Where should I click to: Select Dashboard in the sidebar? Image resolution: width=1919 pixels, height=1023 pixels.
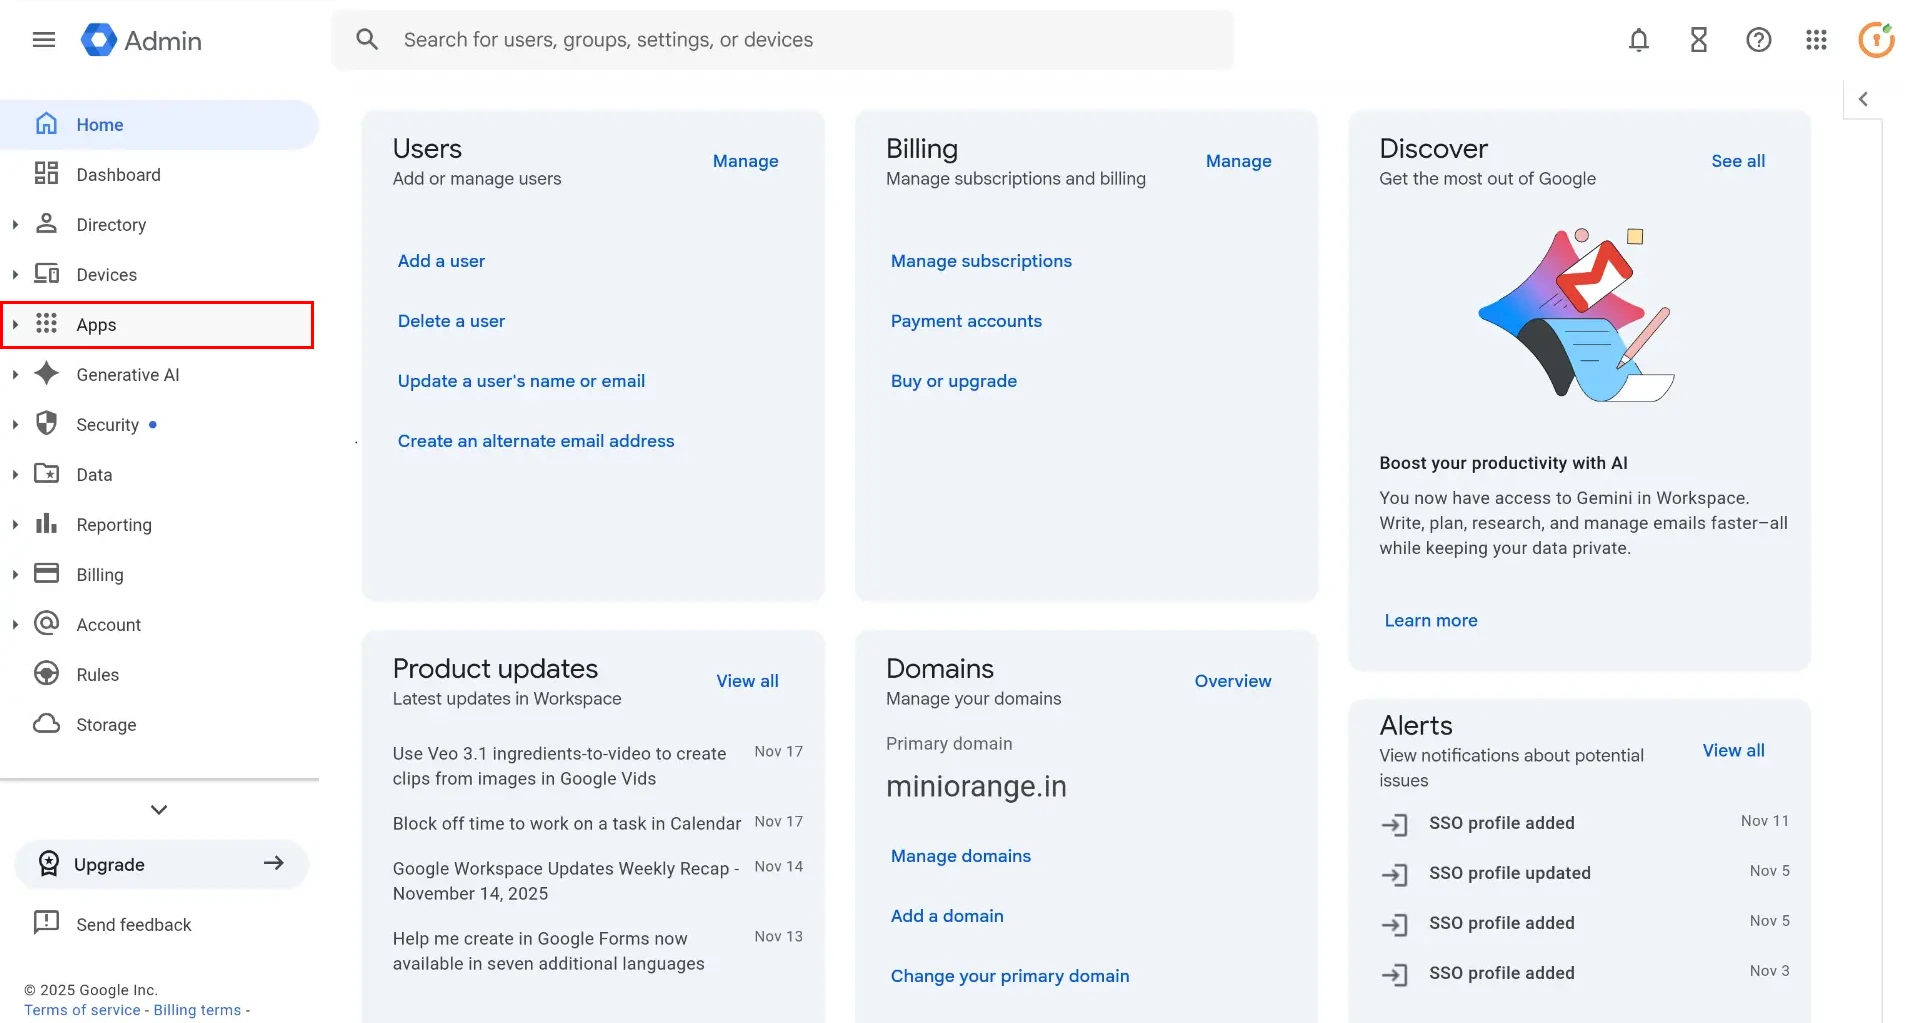point(118,174)
